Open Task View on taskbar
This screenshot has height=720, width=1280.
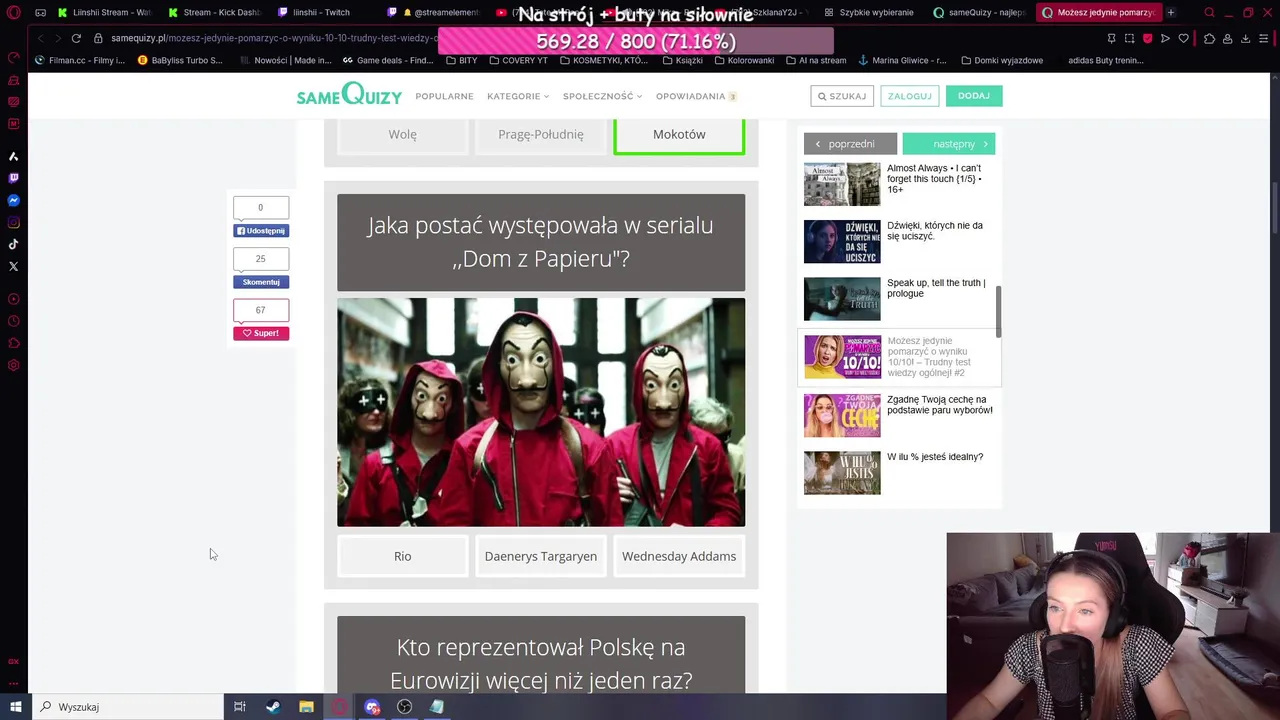tap(240, 707)
